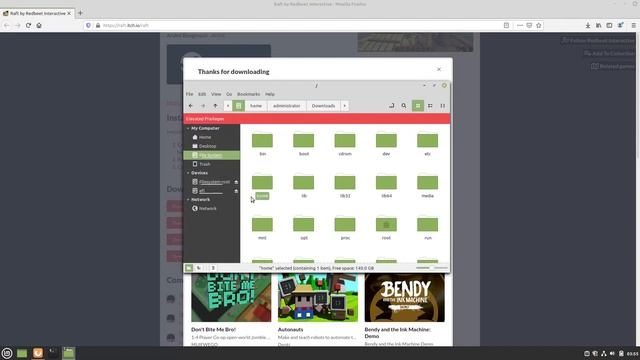Switch to compact view

coord(442,106)
